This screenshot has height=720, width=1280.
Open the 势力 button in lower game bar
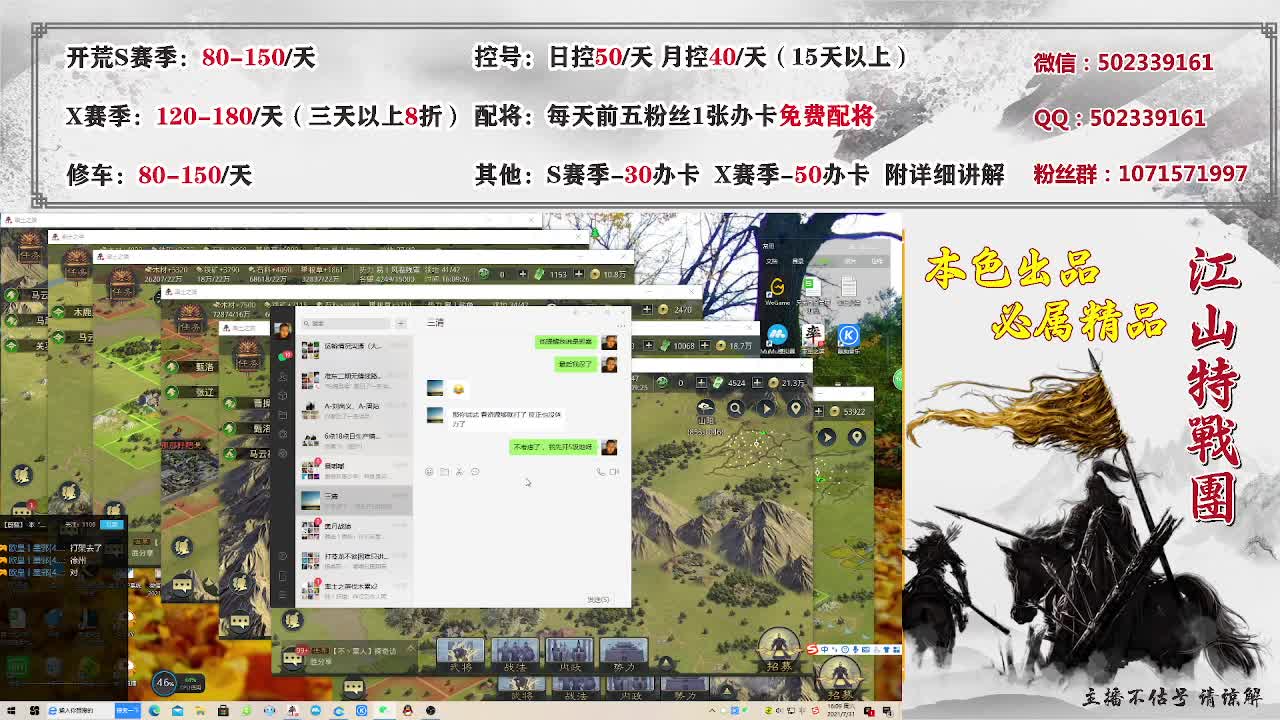tap(685, 689)
